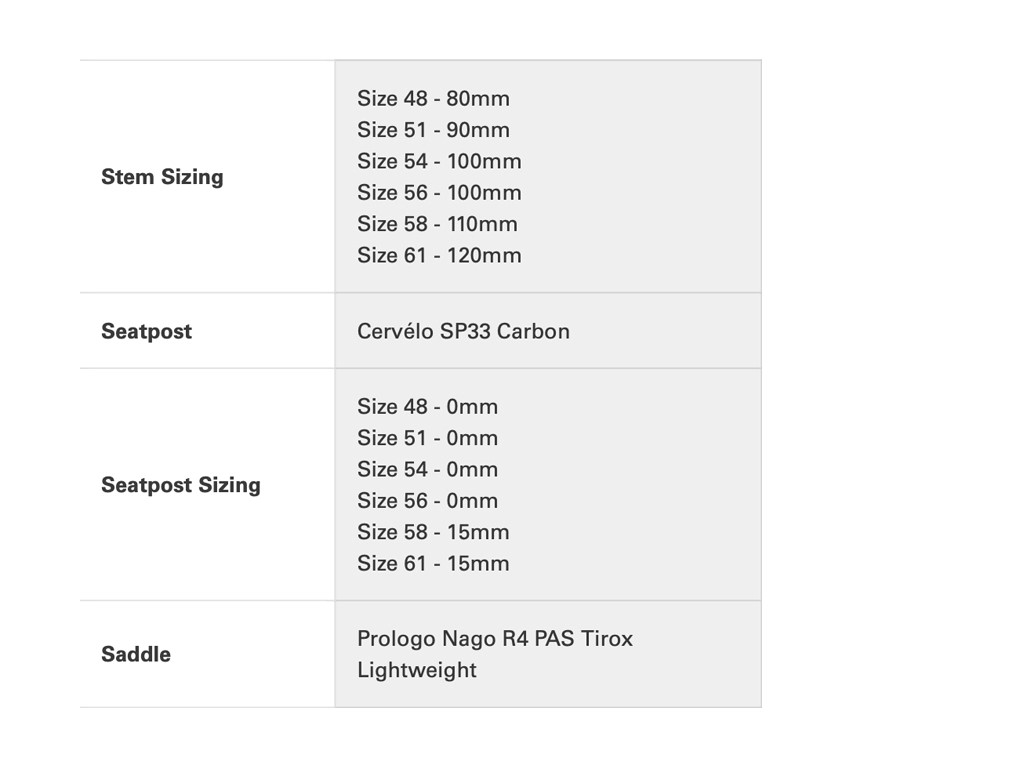Click Size 51 - 90mm stem entry
The width and height of the screenshot is (1024, 768).
[433, 130]
